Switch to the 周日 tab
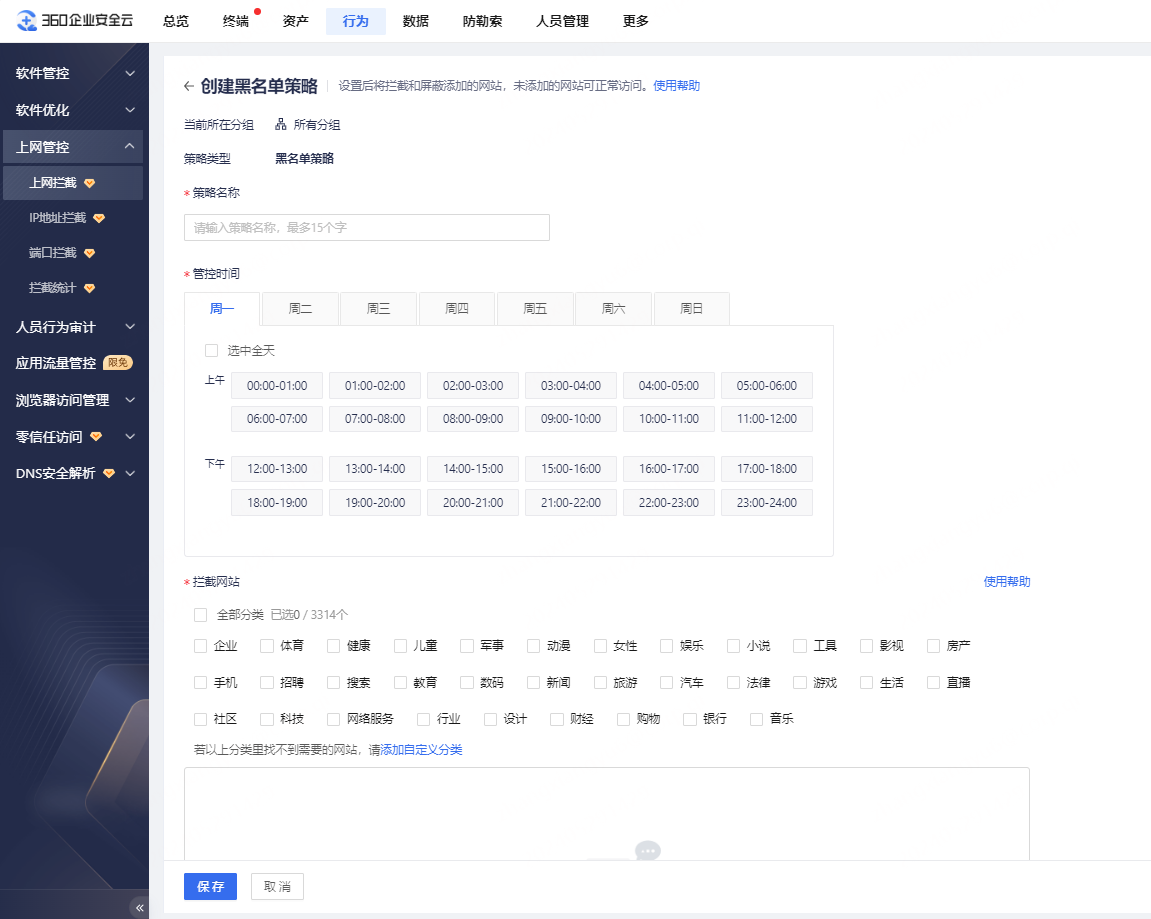Screen dimensions: 1151x919 click(x=691, y=308)
